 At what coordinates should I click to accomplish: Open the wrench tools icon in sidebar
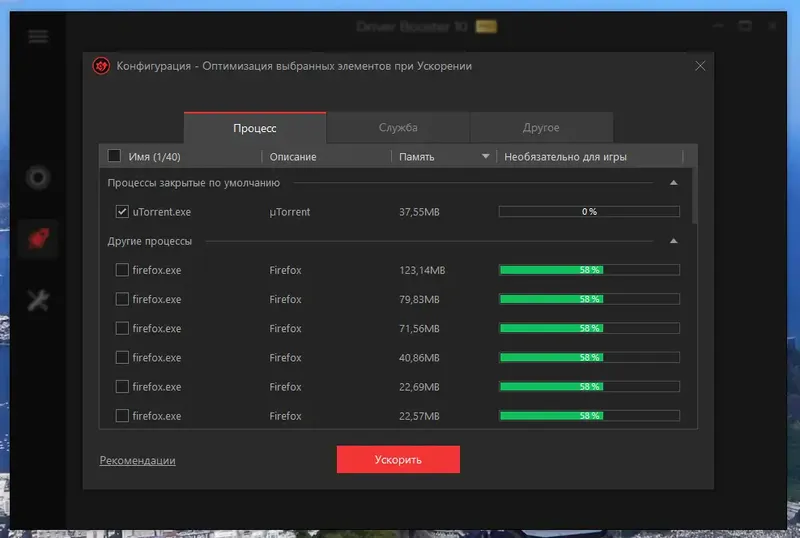(x=38, y=300)
